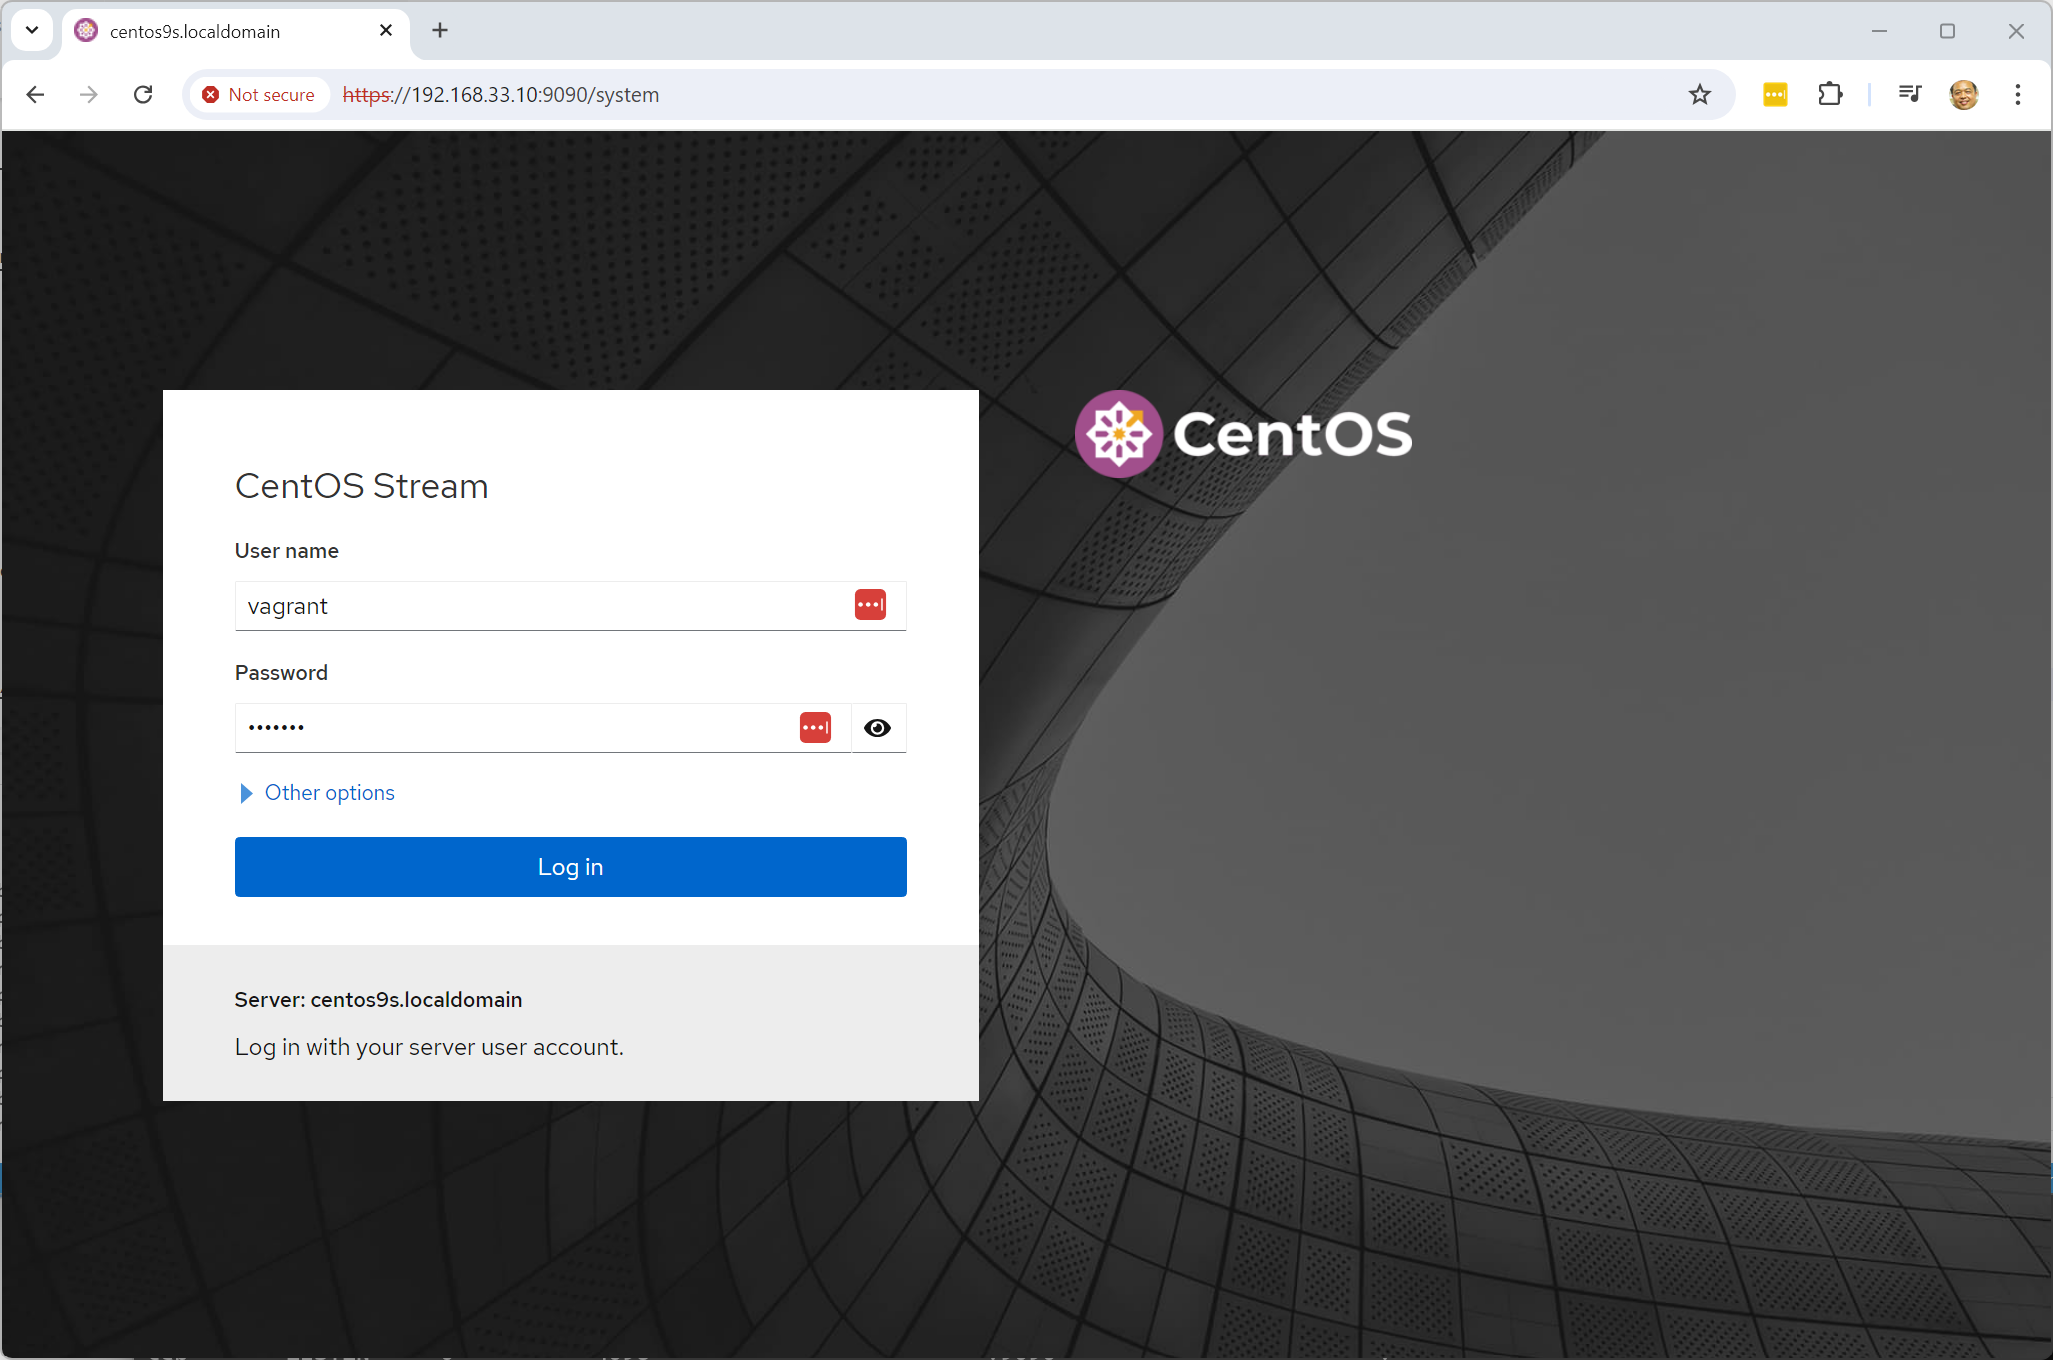Open the media control toolbar icon
Viewport: 2053px width, 1360px height.
1909,94
